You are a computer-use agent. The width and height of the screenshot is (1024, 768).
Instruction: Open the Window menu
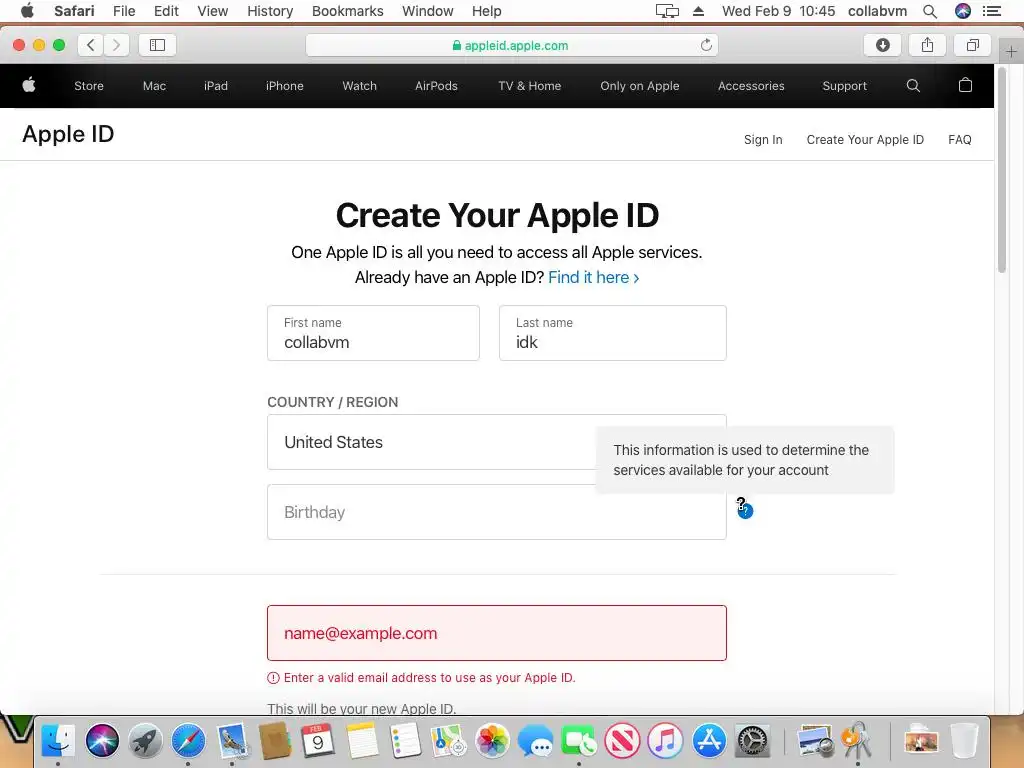pos(428,11)
